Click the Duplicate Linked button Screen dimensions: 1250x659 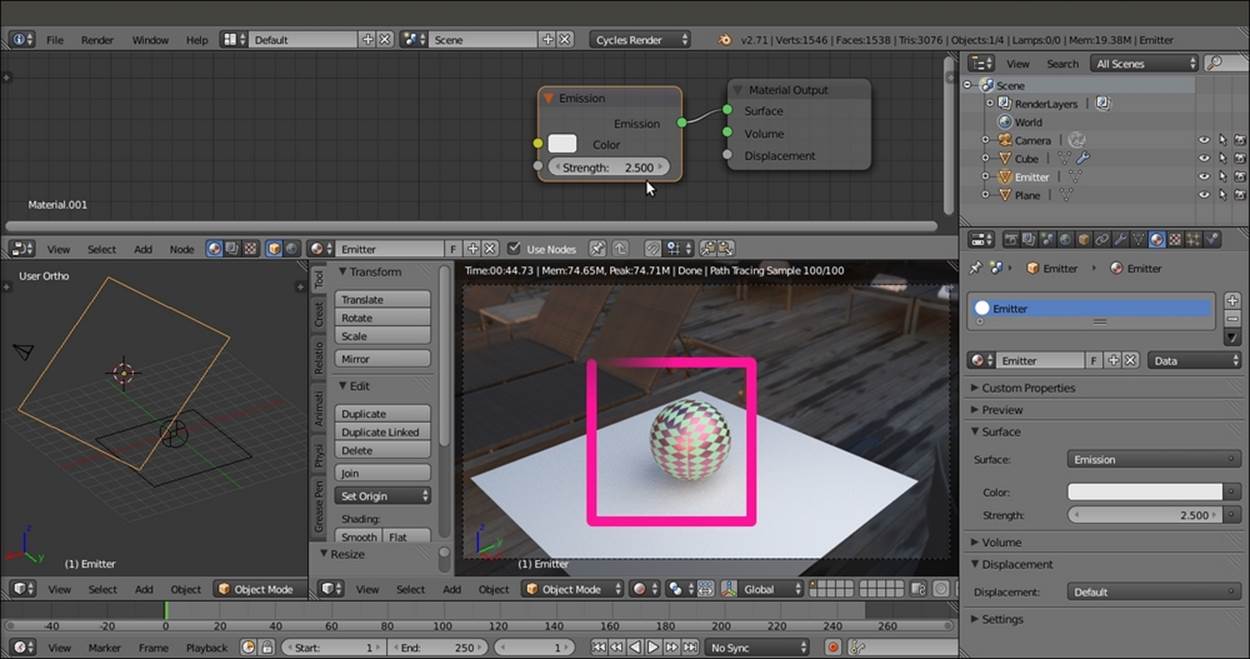[380, 432]
